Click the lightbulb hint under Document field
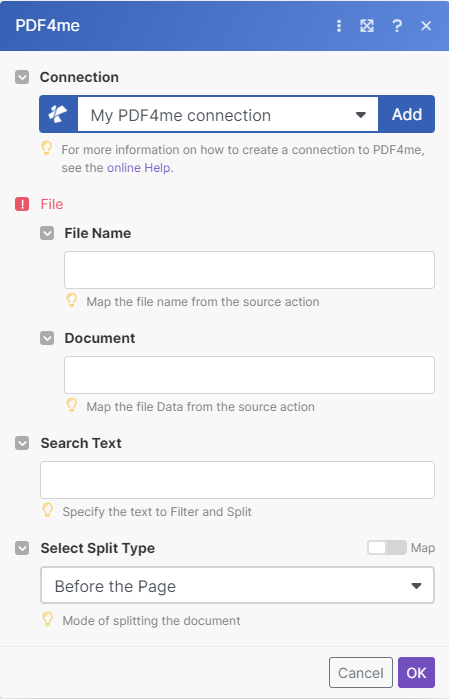The image size is (449, 699). [x=71, y=406]
